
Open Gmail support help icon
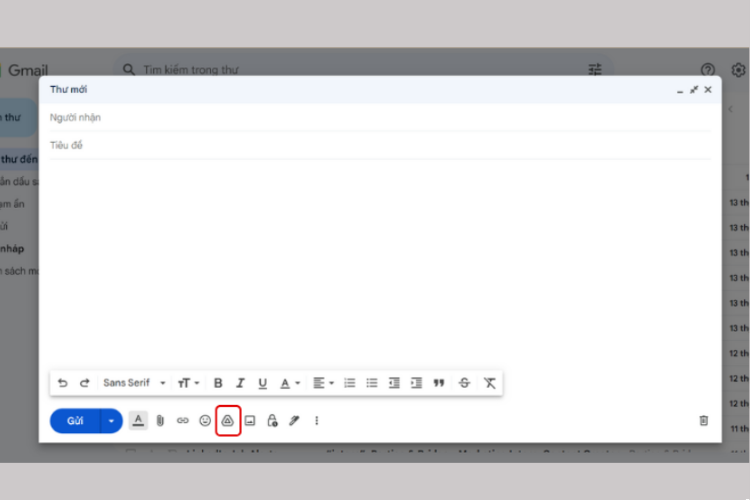[707, 70]
